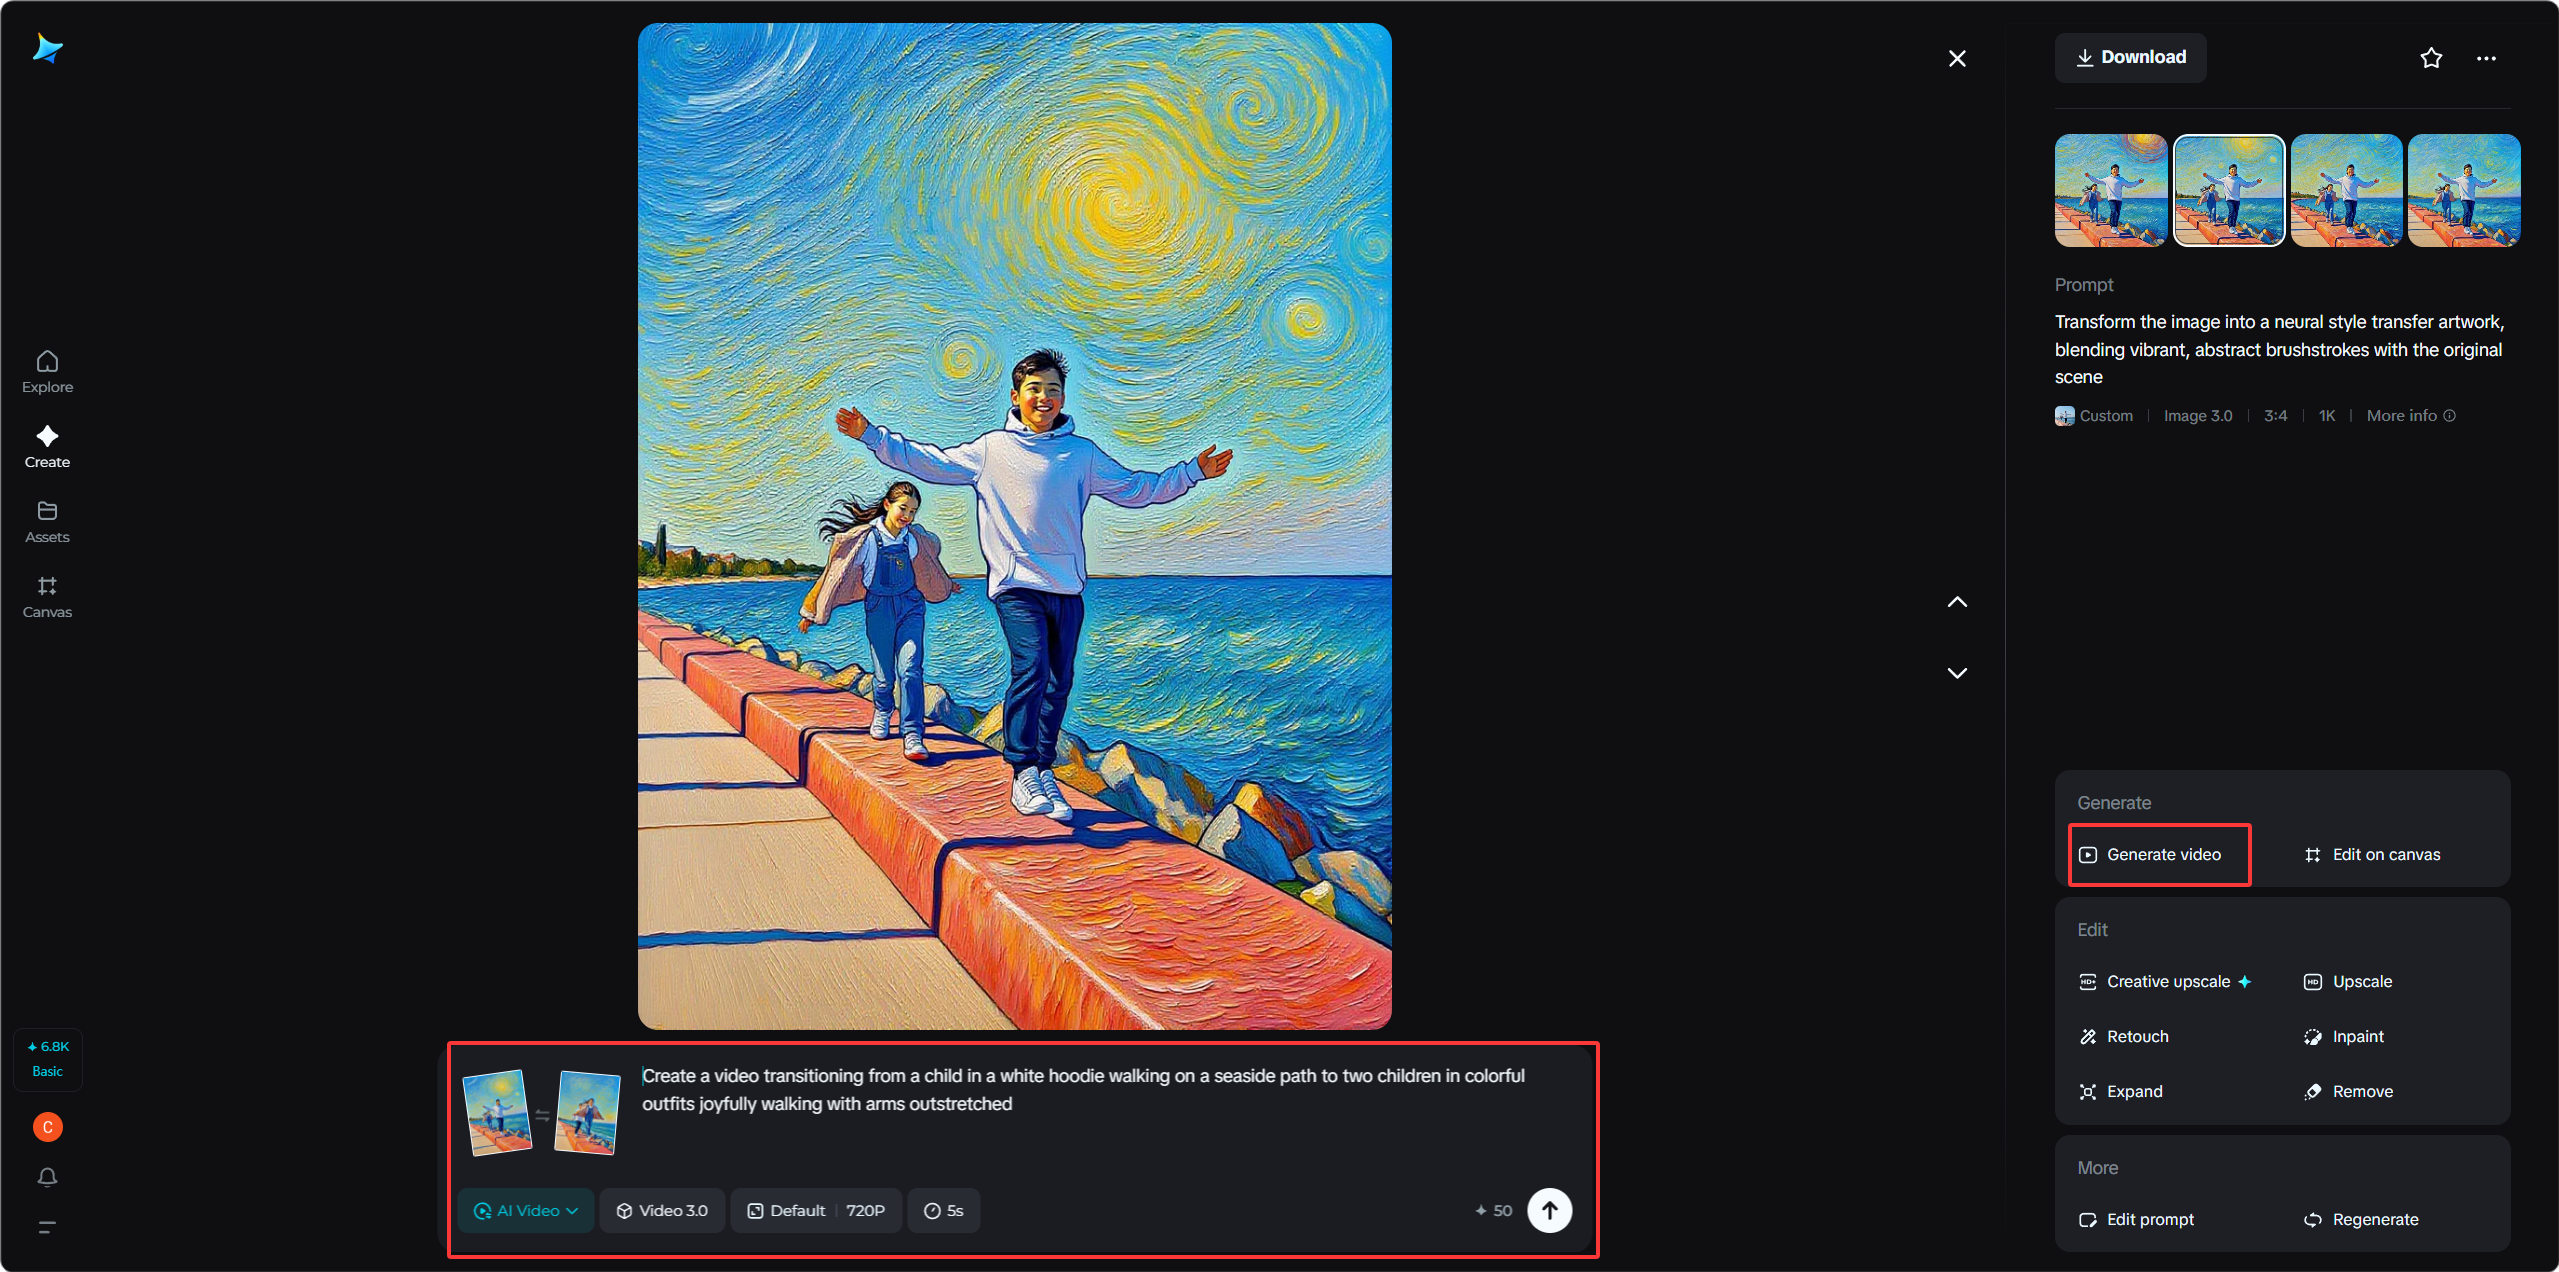This screenshot has width=2559, height=1272.
Task: Open Default 720P resolution settings
Action: pyautogui.click(x=816, y=1210)
